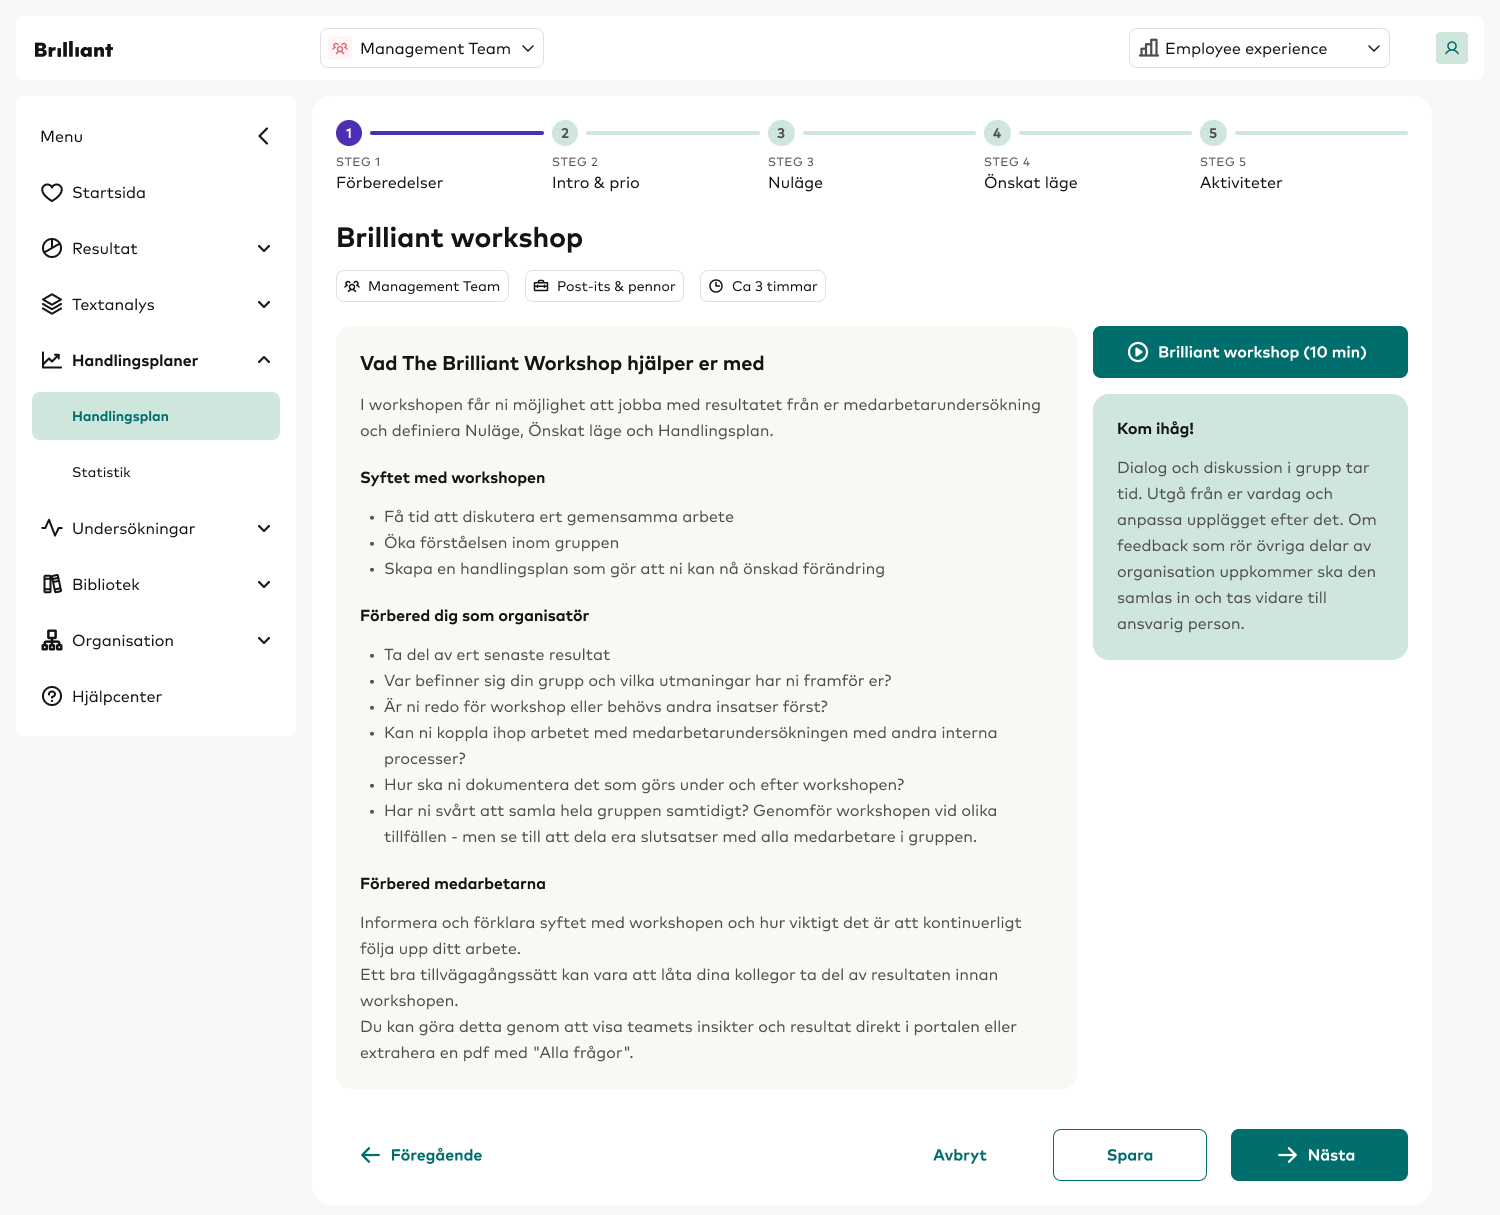Open the Management Team dropdown
Image resolution: width=1500 pixels, height=1215 pixels.
click(x=432, y=48)
